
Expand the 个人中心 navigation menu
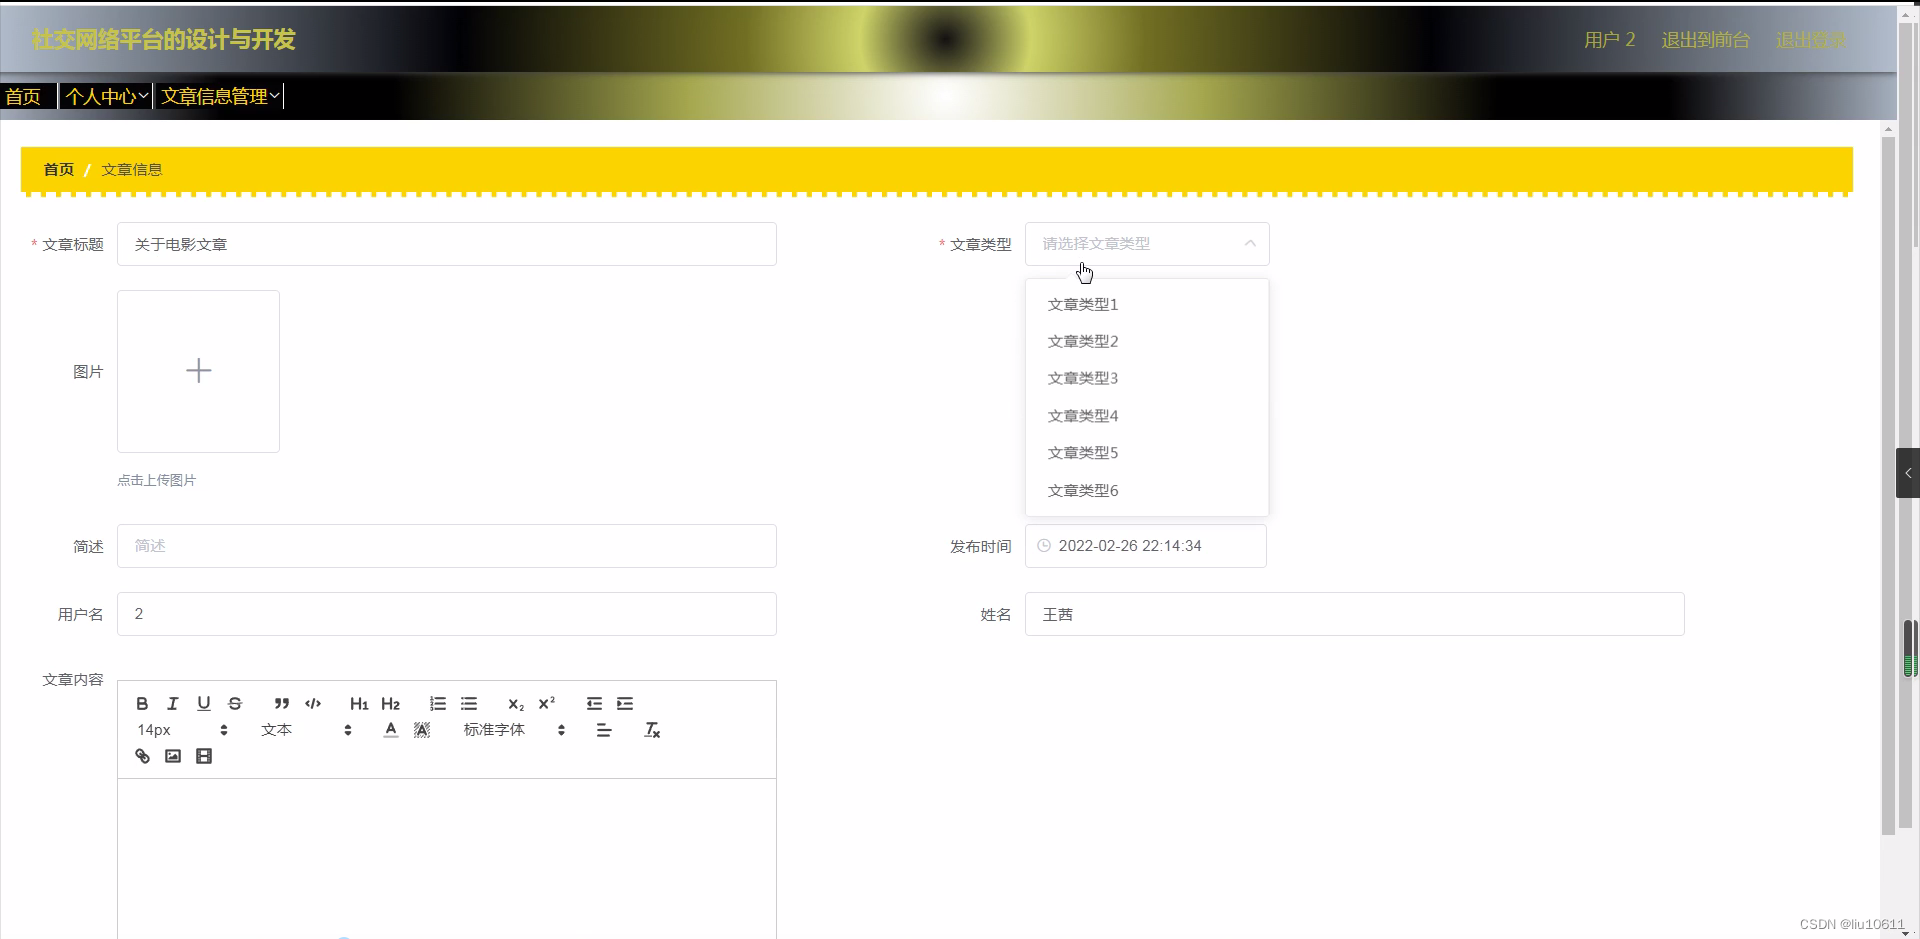(105, 96)
